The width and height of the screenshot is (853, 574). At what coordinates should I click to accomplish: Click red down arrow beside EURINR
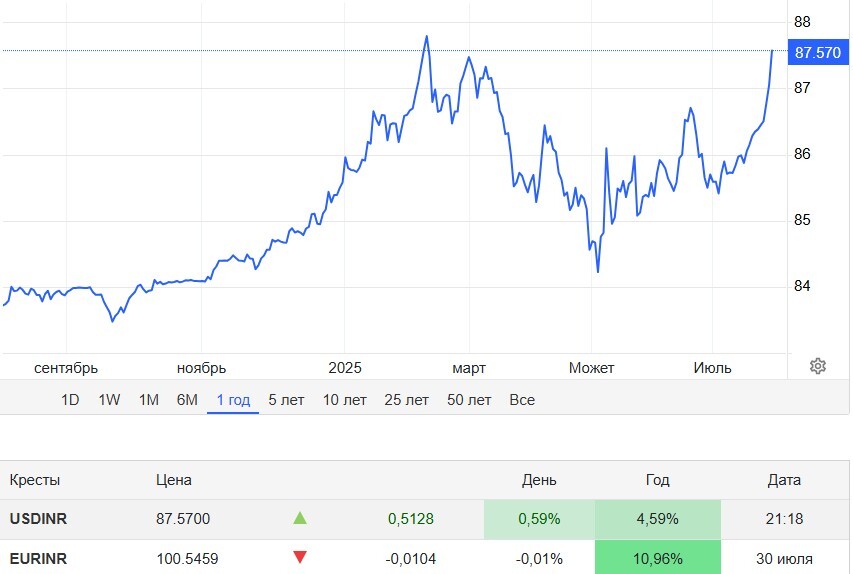300,558
